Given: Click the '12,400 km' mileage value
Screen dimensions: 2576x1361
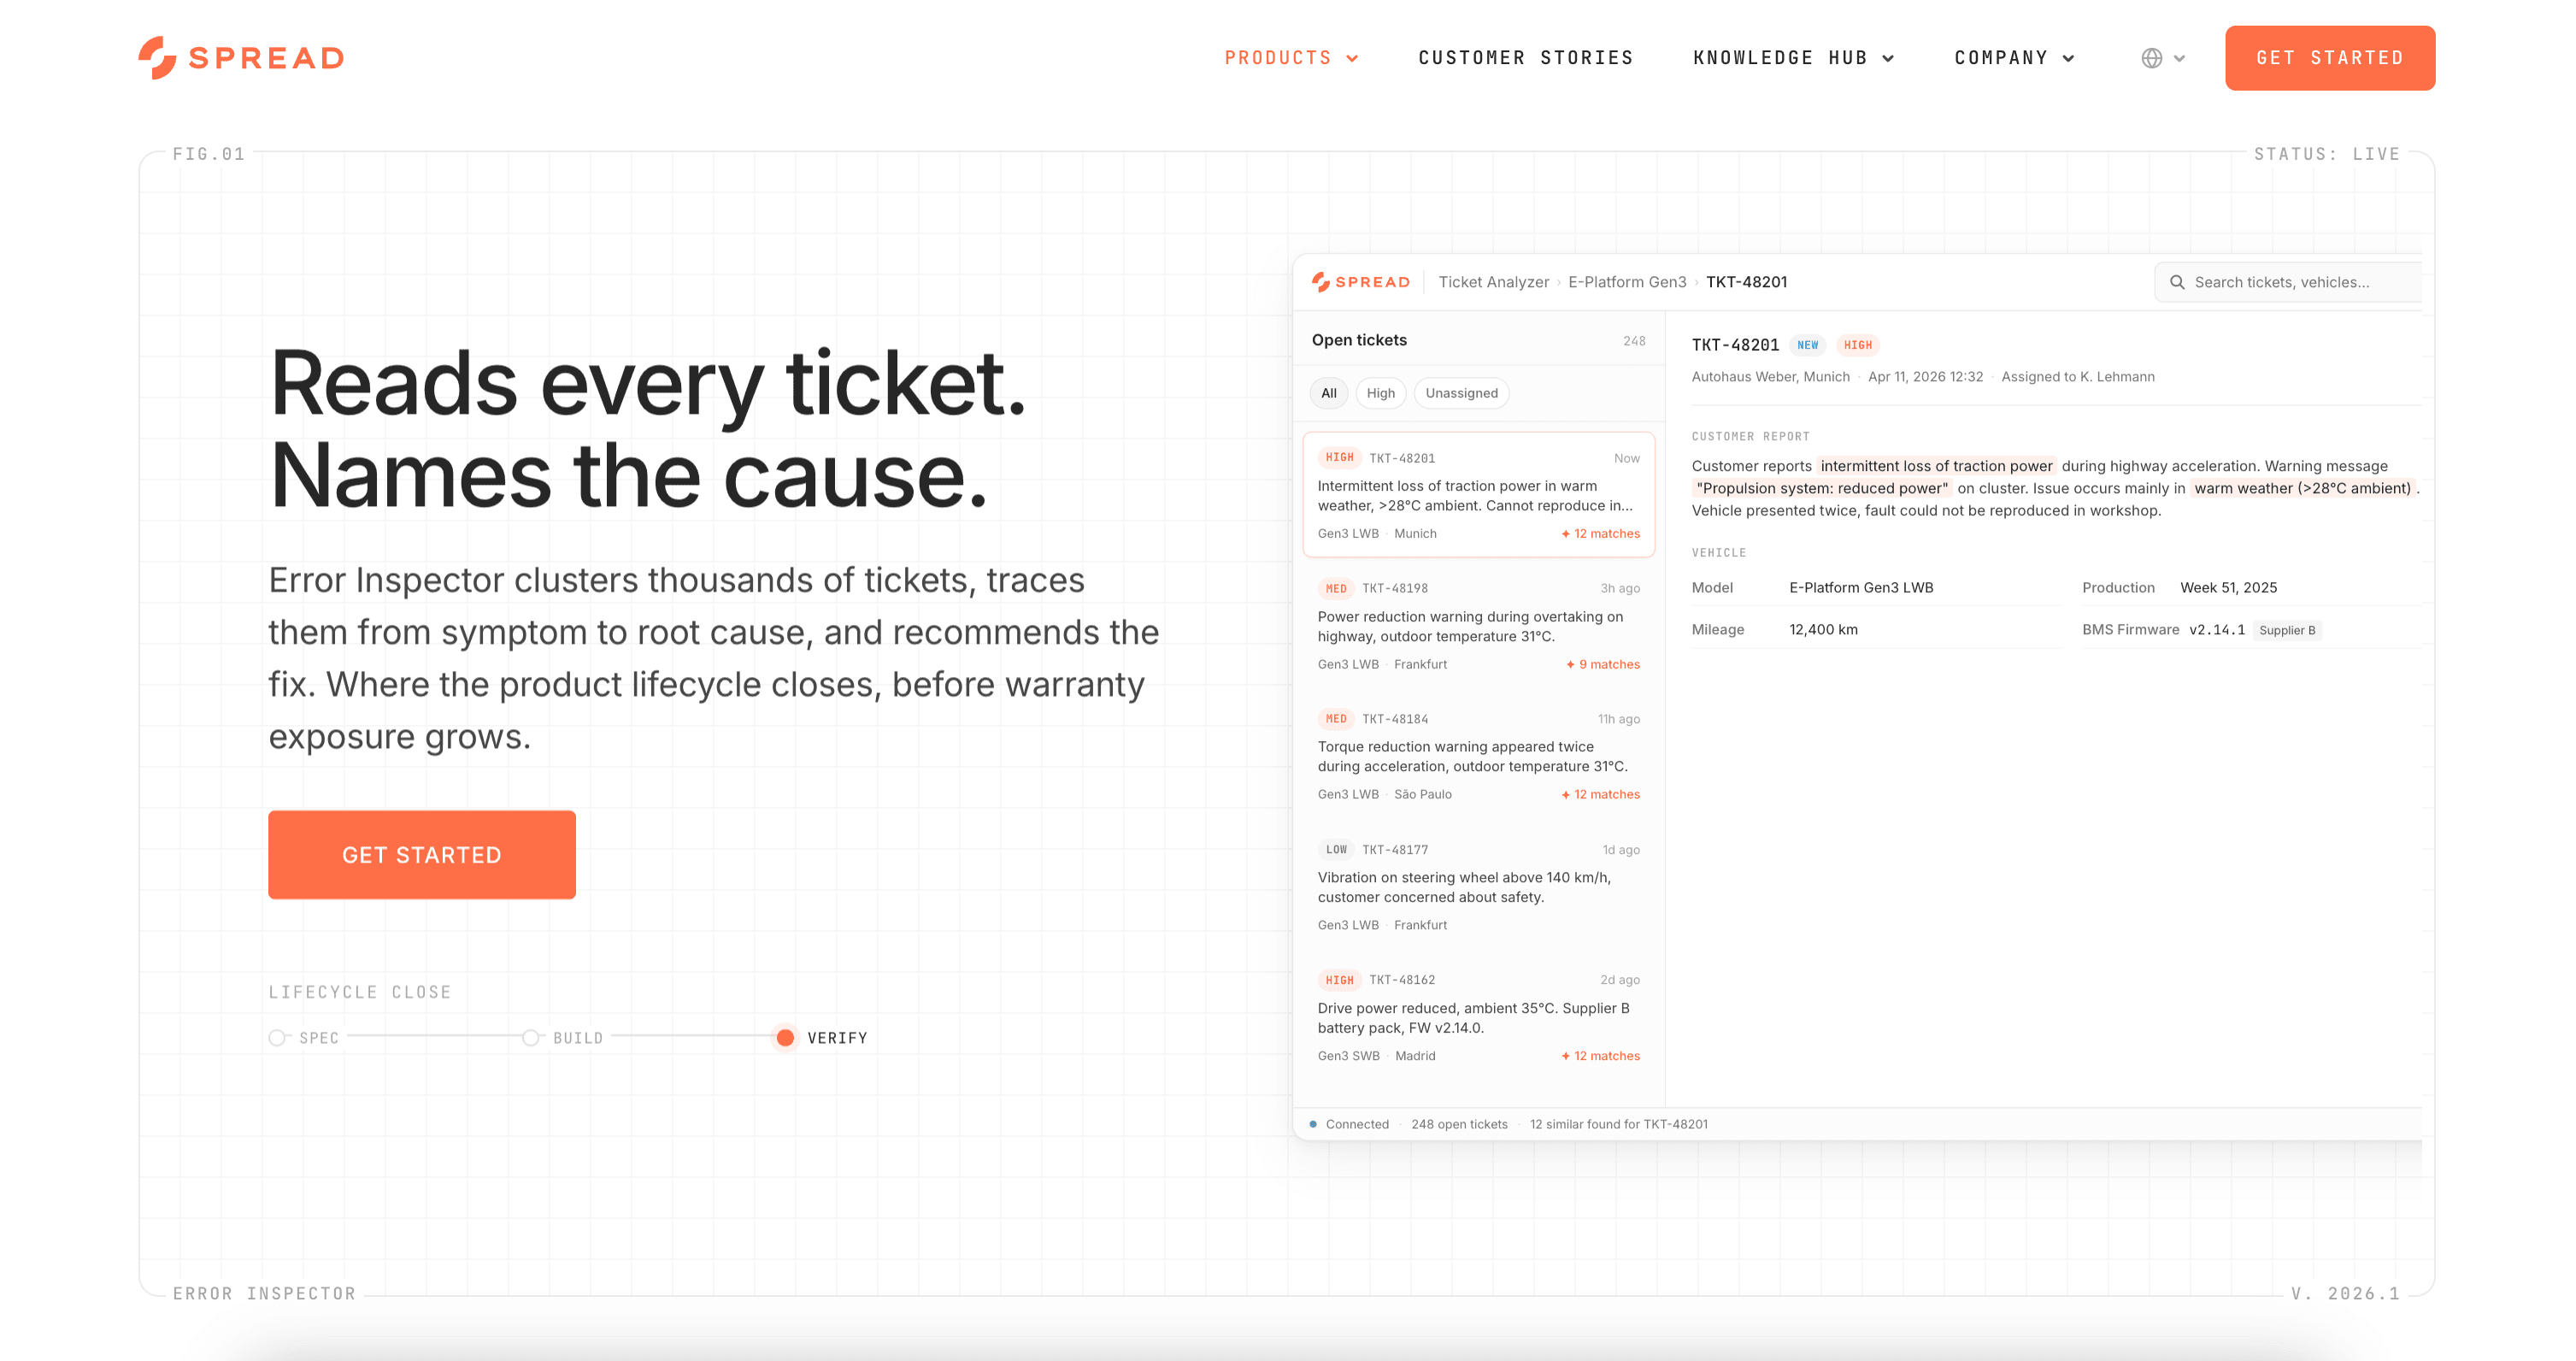Looking at the screenshot, I should click(1823, 630).
